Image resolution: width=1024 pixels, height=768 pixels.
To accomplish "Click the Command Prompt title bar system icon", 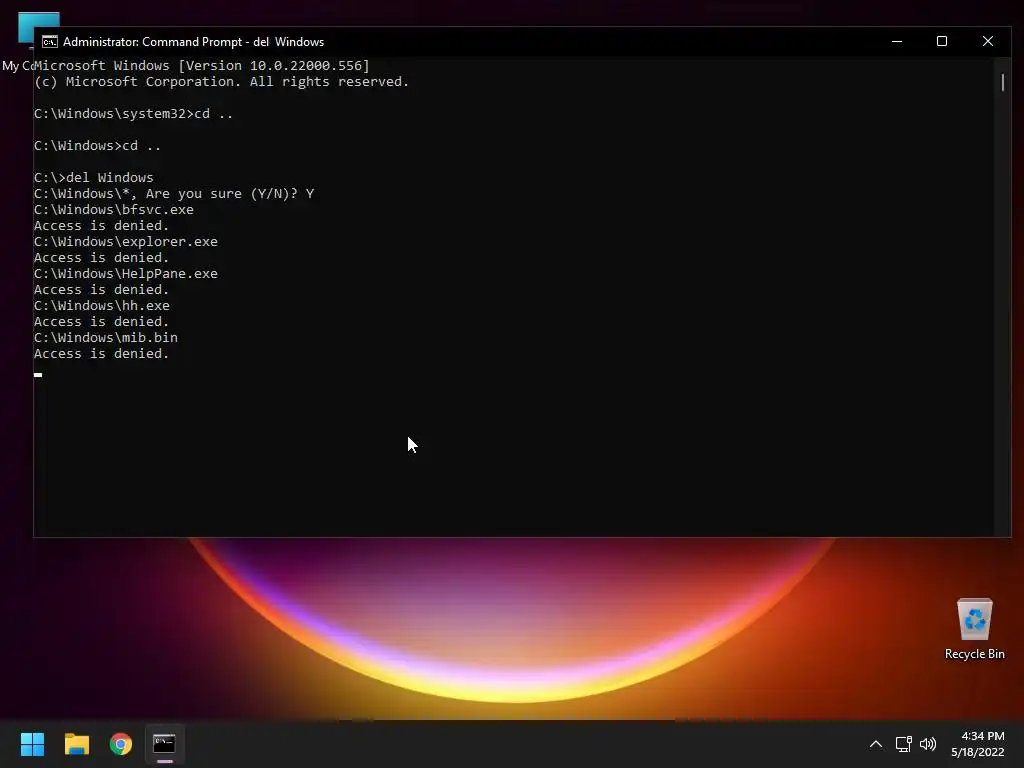I will point(50,42).
